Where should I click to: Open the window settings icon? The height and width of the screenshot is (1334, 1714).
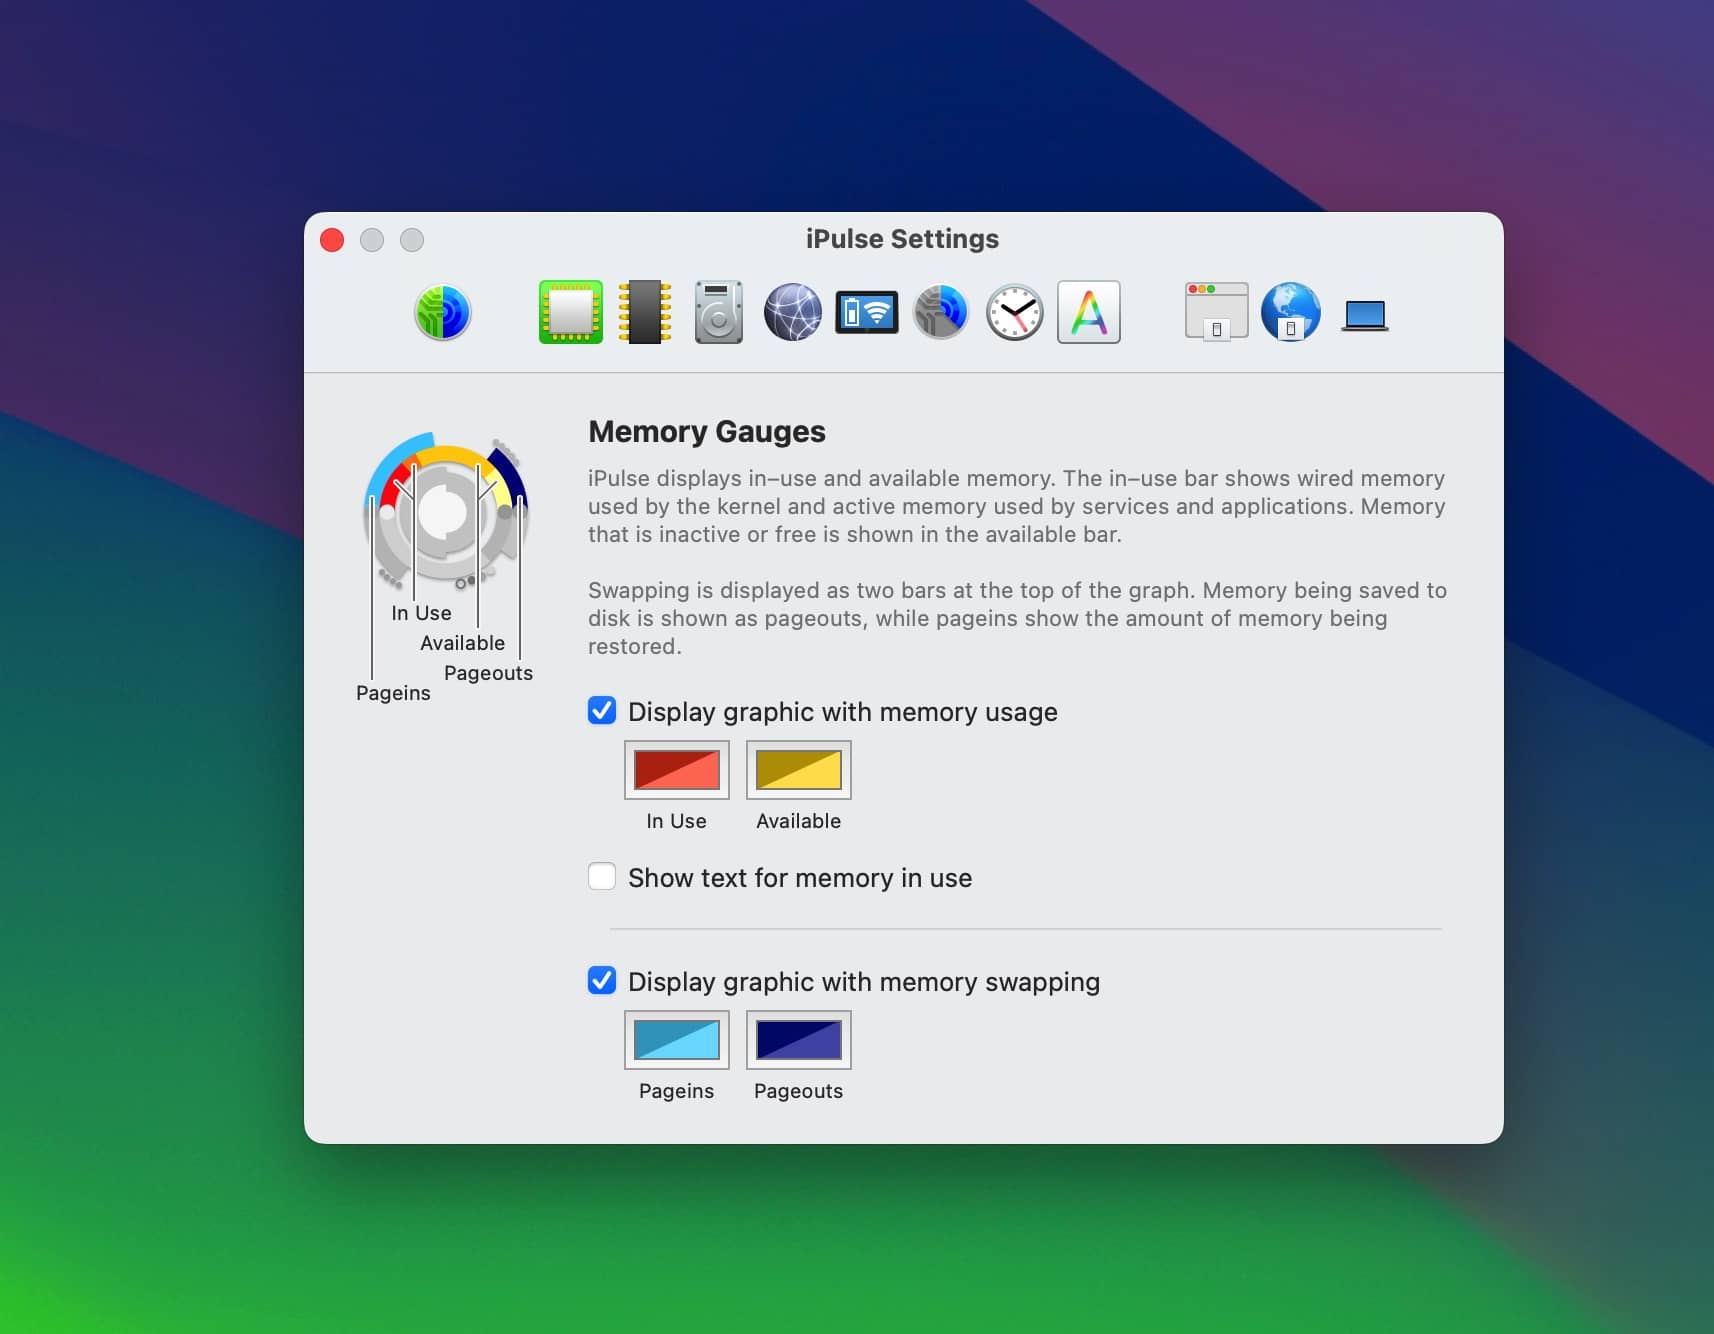(x=1216, y=312)
